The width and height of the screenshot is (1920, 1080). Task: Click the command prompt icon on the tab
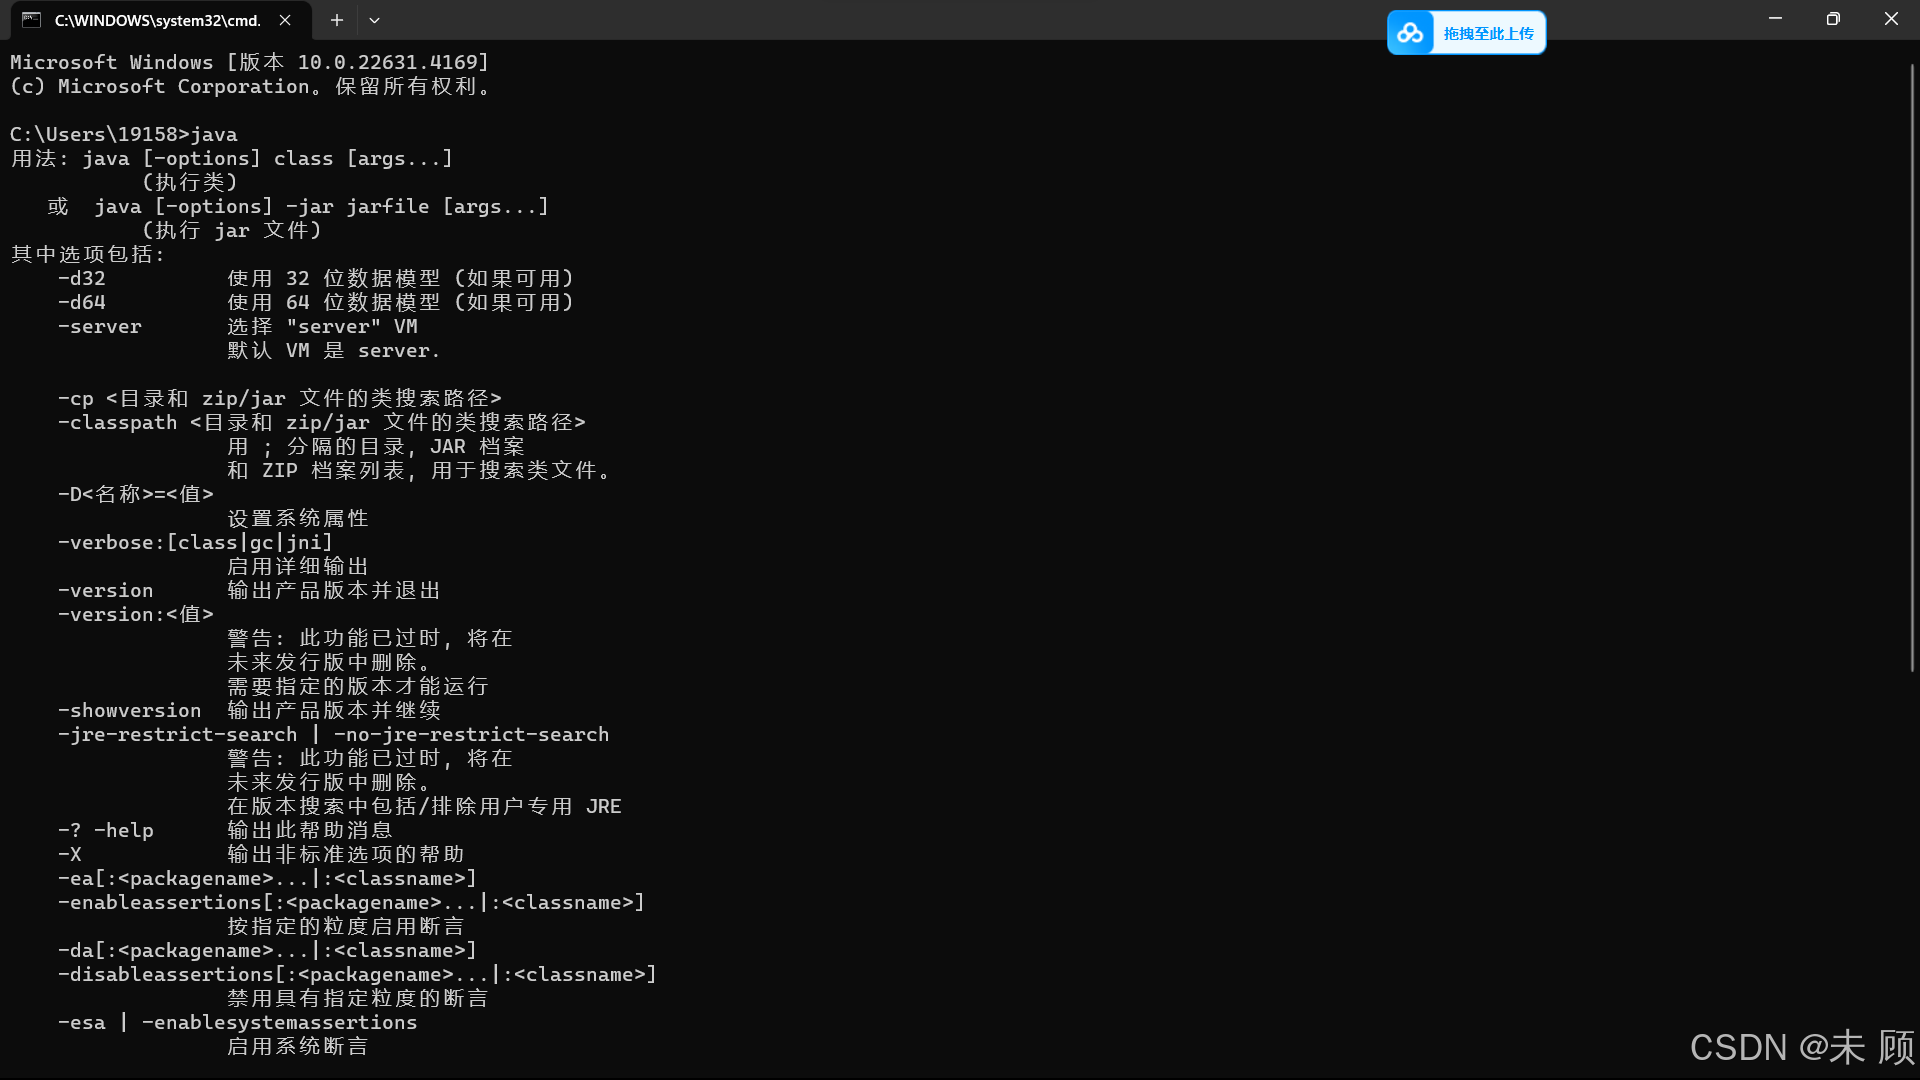coord(30,20)
